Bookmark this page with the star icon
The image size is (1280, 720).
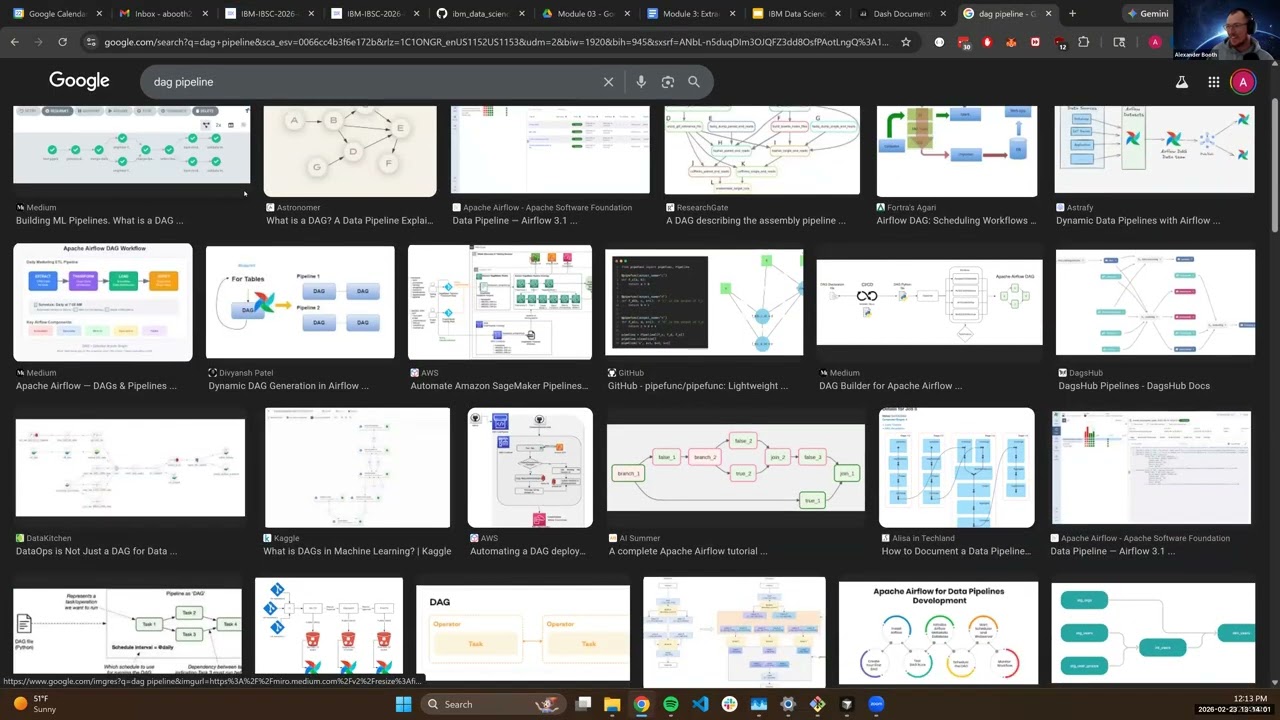pos(906,42)
